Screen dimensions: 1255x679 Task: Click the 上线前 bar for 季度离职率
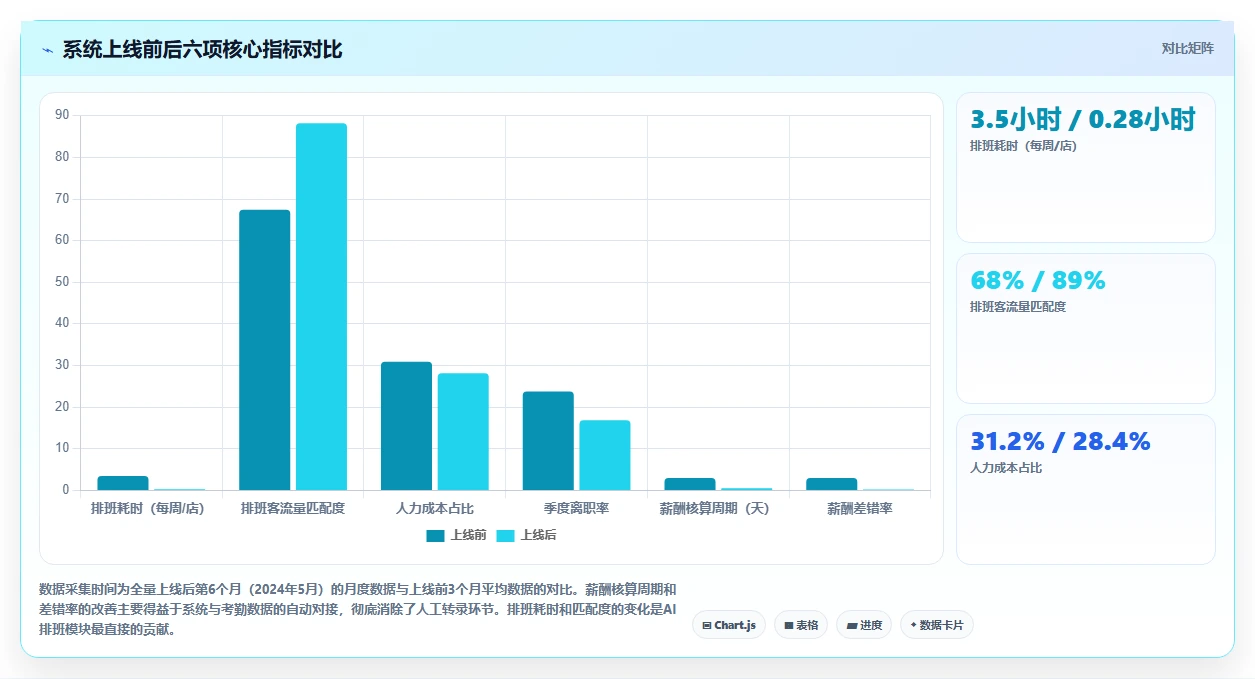coord(548,441)
